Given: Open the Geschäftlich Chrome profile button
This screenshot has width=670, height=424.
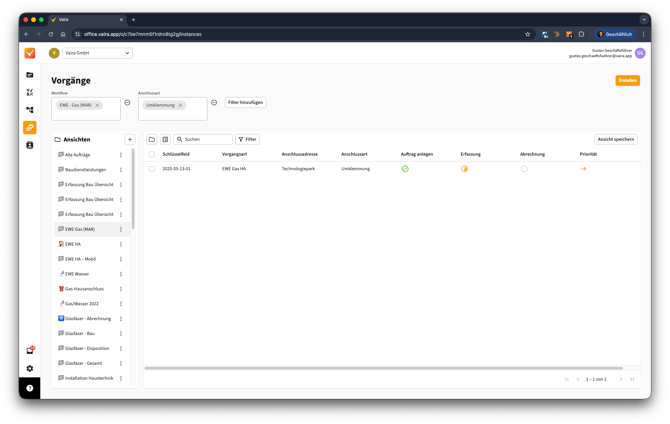Looking at the screenshot, I should [615, 34].
